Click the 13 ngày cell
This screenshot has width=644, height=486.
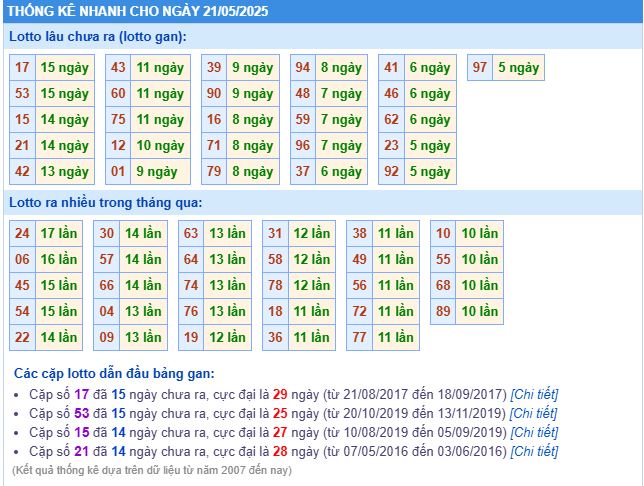[x=65, y=171]
